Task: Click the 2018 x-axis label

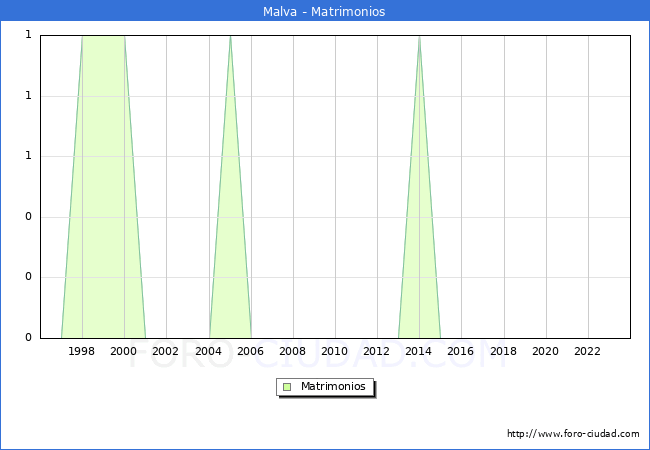Action: pos(503,351)
